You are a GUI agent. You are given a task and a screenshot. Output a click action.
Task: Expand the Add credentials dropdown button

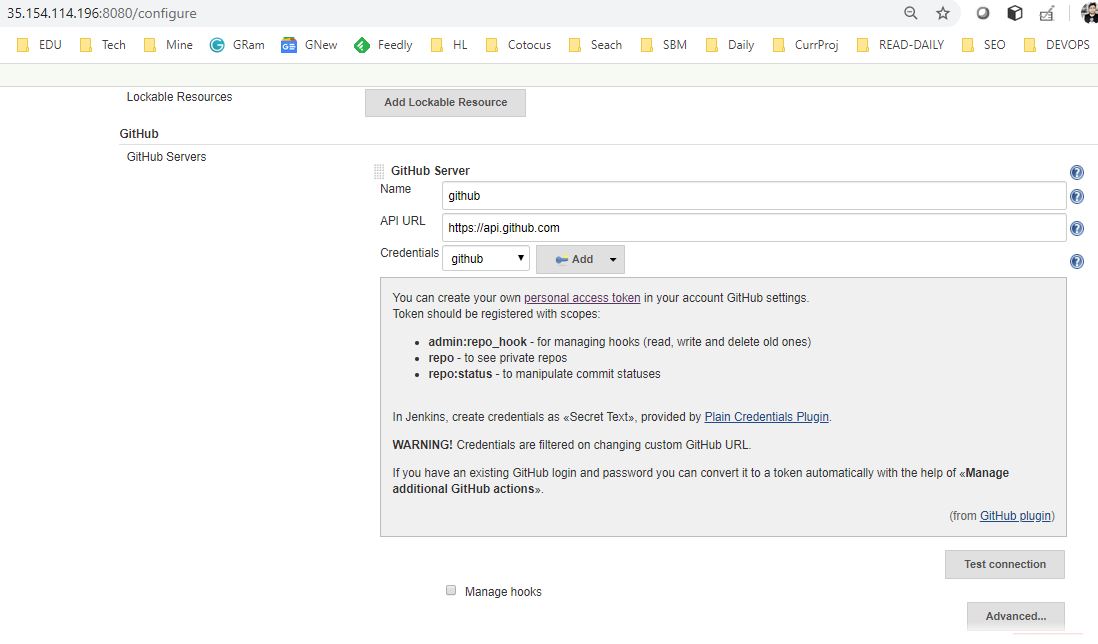click(x=581, y=259)
